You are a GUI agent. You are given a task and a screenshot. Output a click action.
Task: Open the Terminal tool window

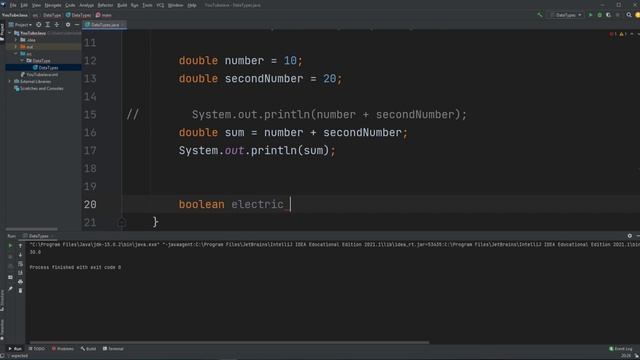113,349
